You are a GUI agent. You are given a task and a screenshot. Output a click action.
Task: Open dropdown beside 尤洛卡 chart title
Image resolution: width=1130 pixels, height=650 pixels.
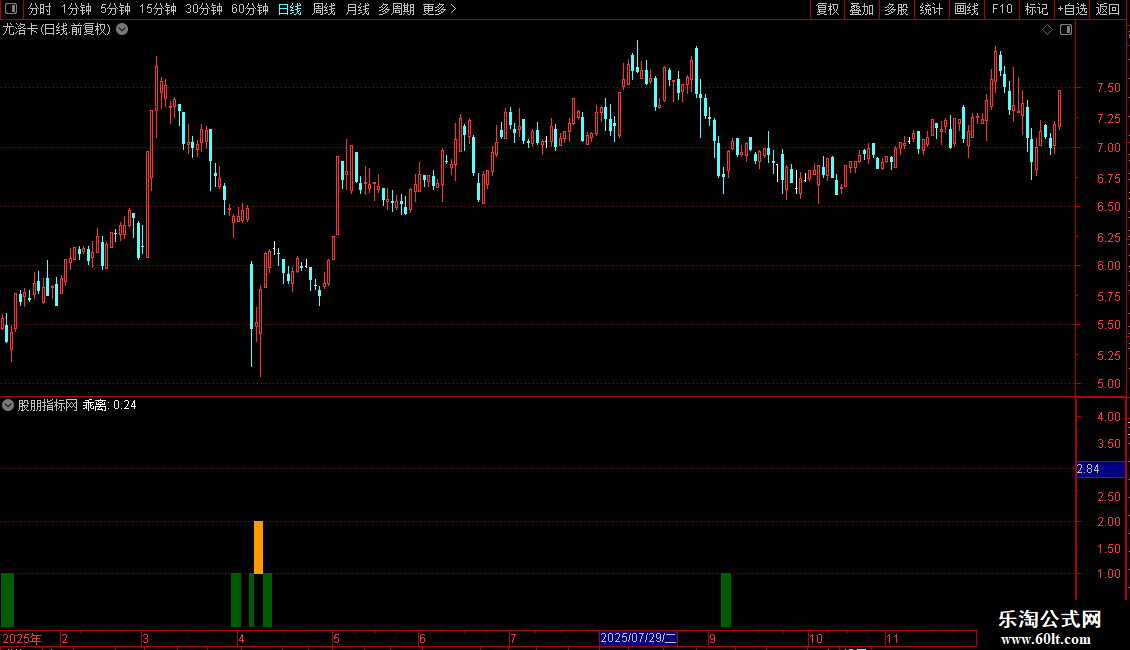tap(123, 30)
